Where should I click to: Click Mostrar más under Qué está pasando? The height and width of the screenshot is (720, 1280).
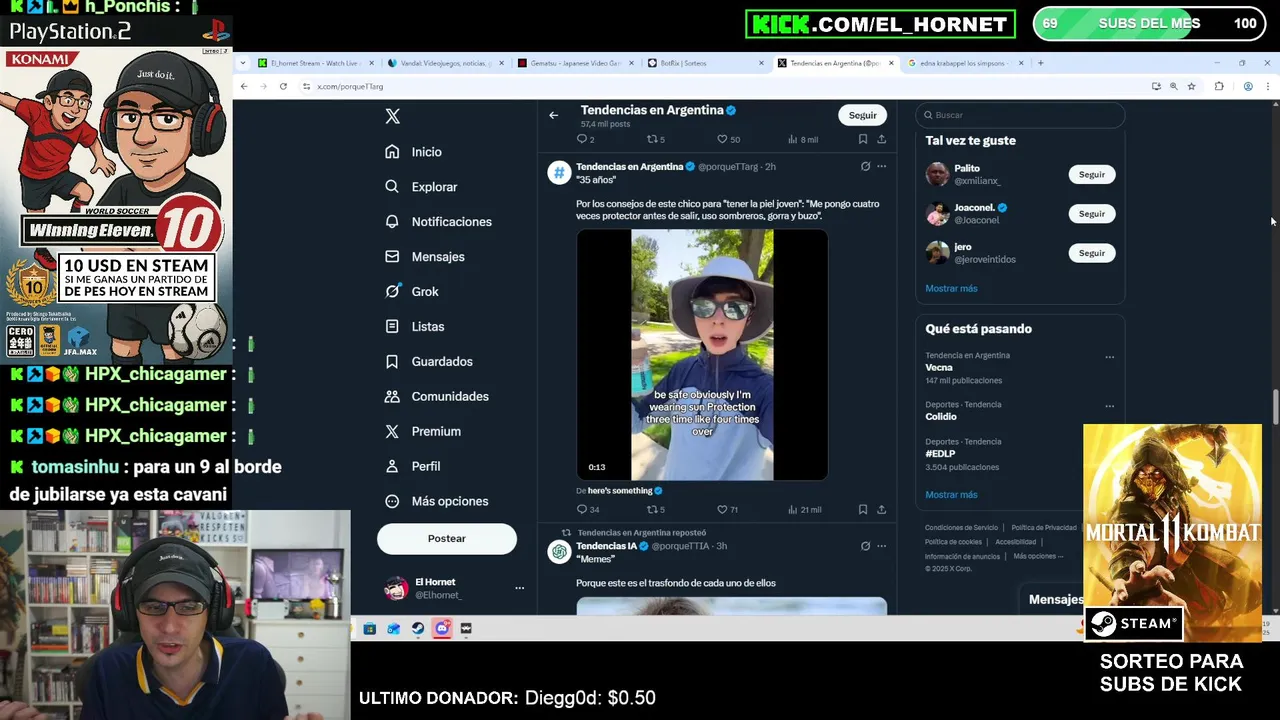pos(951,495)
